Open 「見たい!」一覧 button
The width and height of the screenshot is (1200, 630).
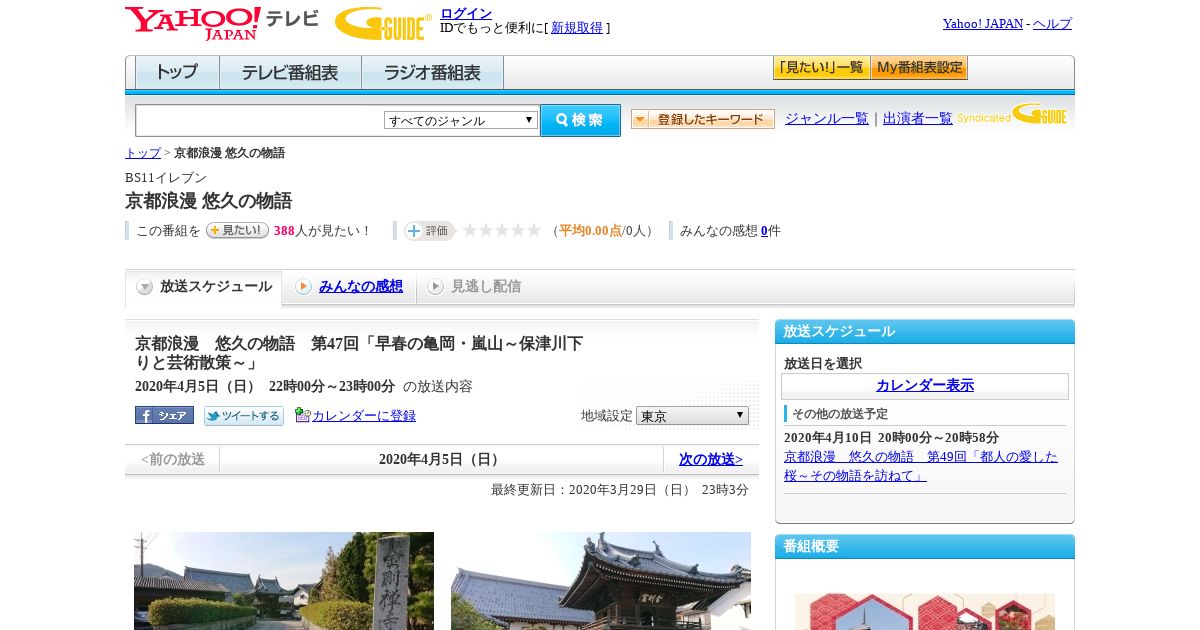click(x=821, y=68)
